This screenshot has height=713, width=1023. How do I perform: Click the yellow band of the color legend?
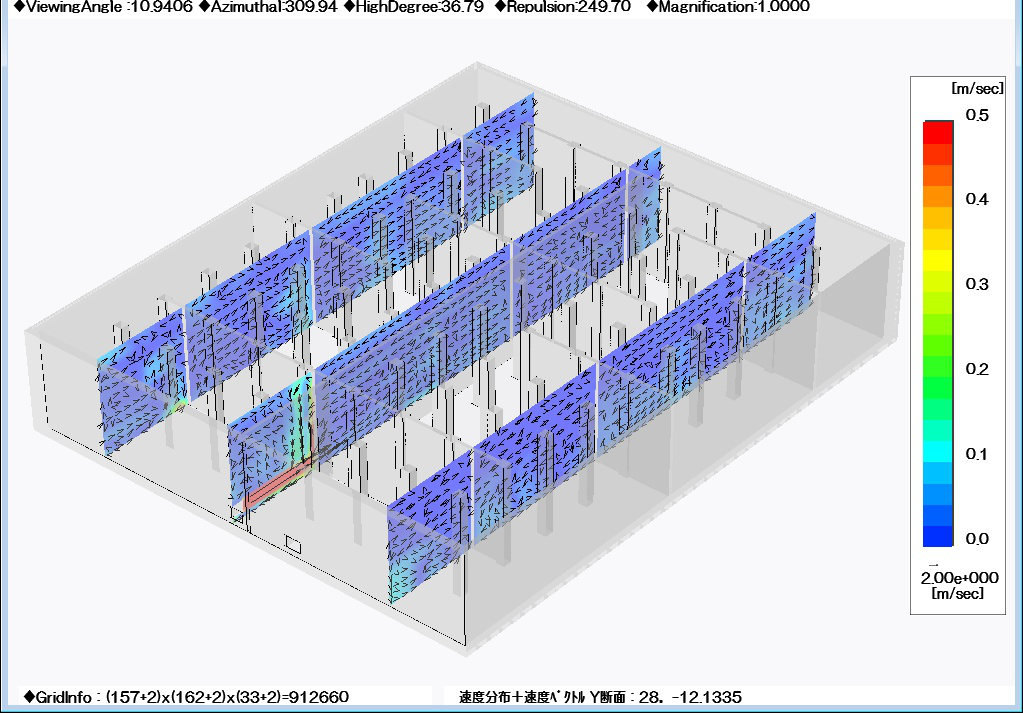click(x=938, y=260)
